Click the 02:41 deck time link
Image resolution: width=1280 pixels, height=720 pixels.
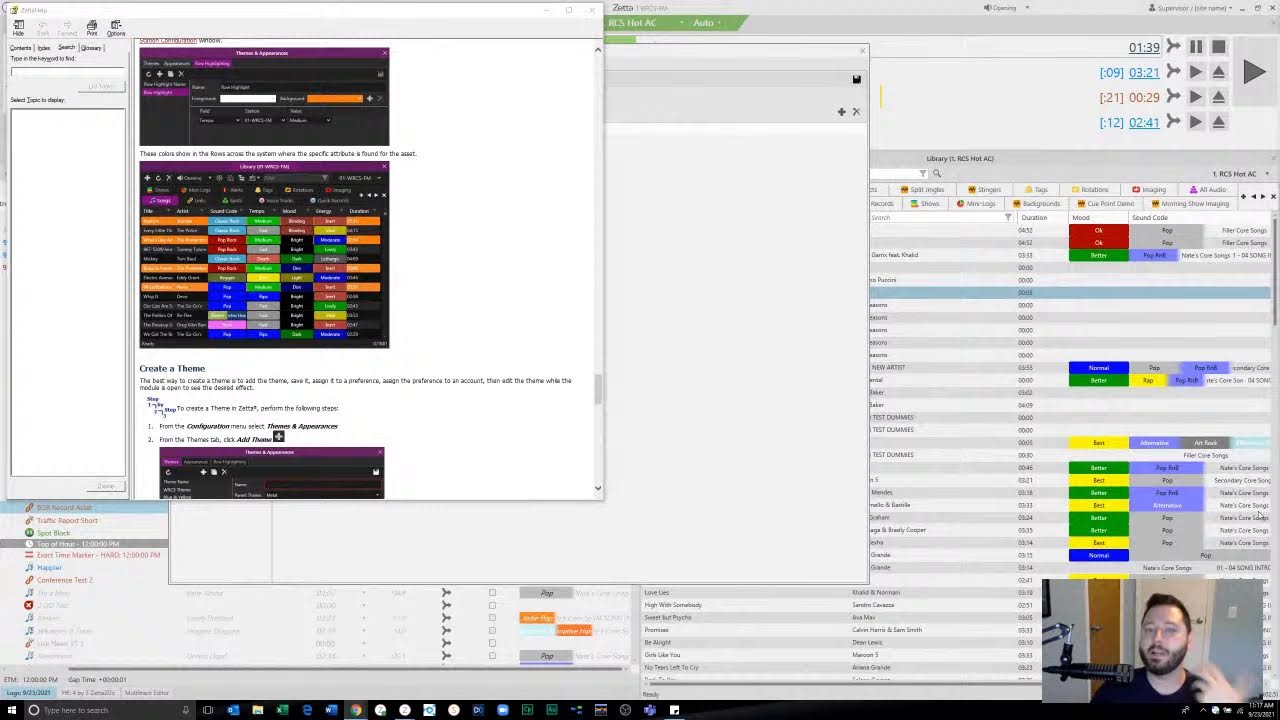[1143, 122]
